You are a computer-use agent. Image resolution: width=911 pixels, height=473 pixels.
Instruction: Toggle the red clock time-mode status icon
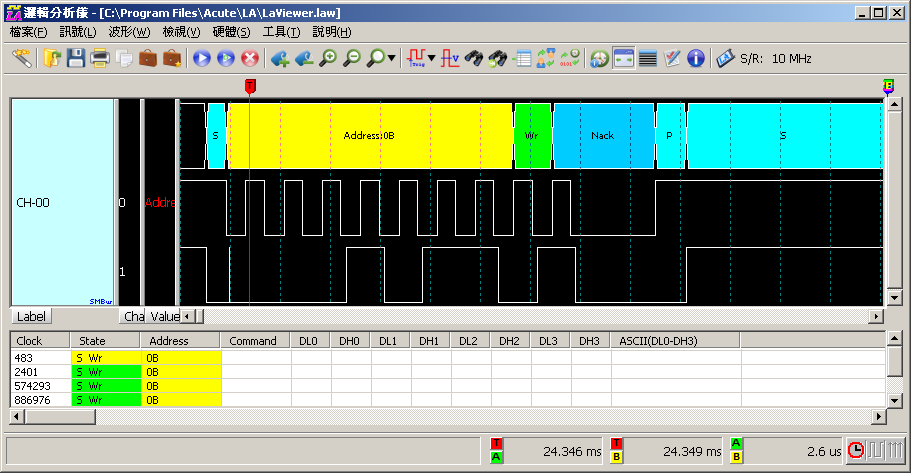click(x=856, y=450)
